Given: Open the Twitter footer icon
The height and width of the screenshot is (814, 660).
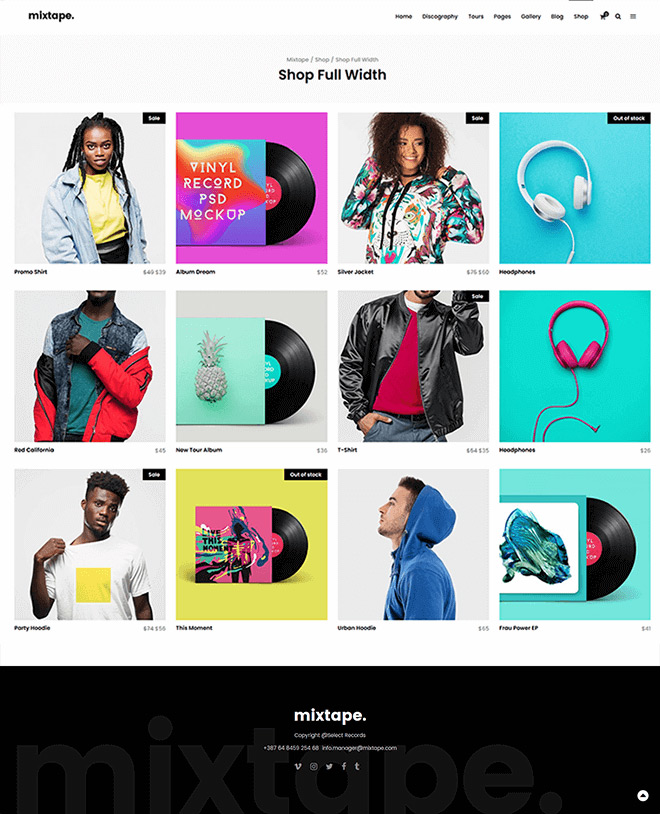Looking at the screenshot, I should (x=329, y=766).
